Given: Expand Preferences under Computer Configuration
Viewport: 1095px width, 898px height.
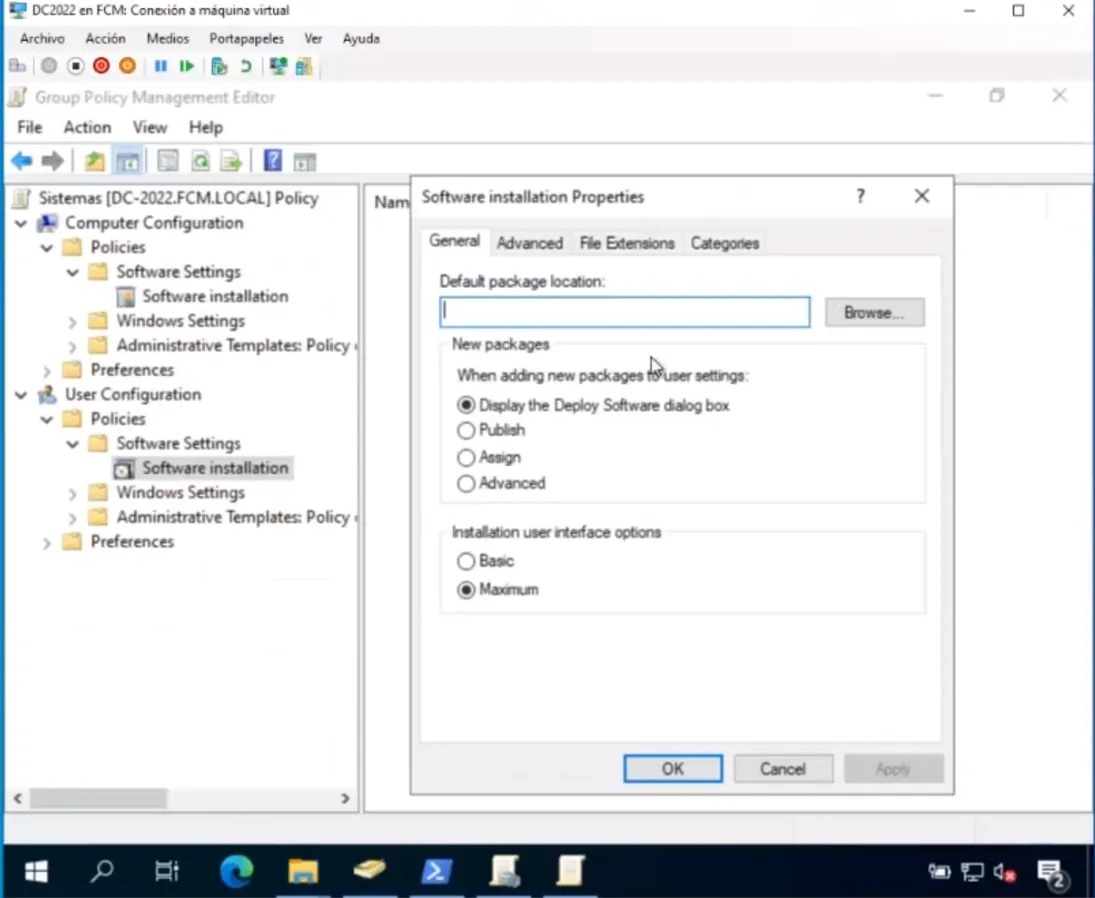Looking at the screenshot, I should pos(47,371).
